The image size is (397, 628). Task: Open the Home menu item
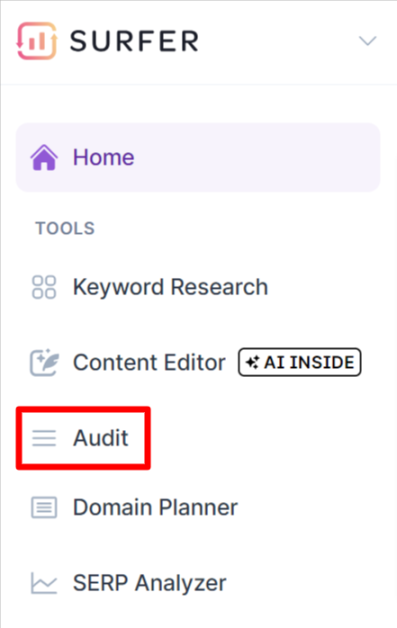(x=198, y=157)
